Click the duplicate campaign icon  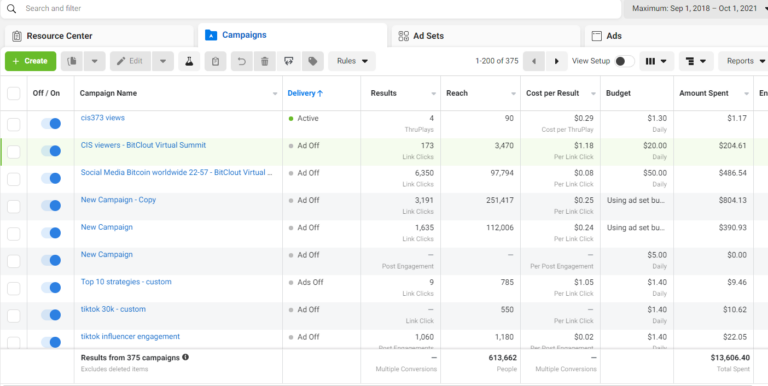72,61
